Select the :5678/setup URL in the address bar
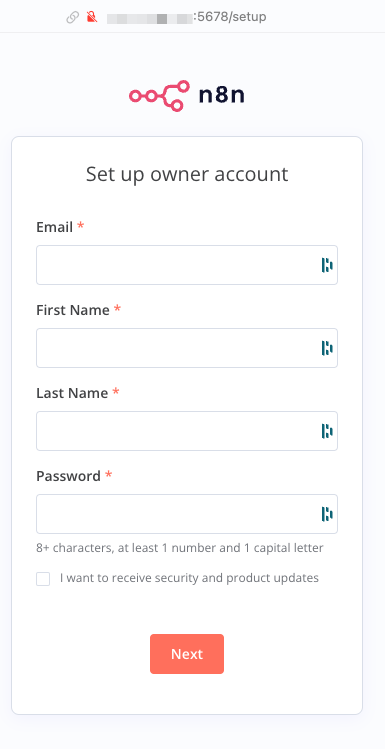This screenshot has width=385, height=749. (230, 18)
